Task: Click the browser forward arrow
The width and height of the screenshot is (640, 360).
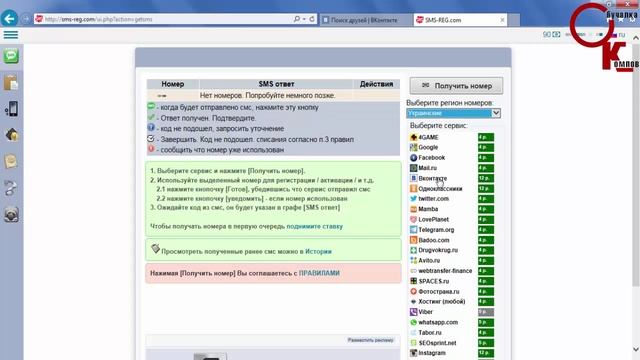Action: (25, 19)
